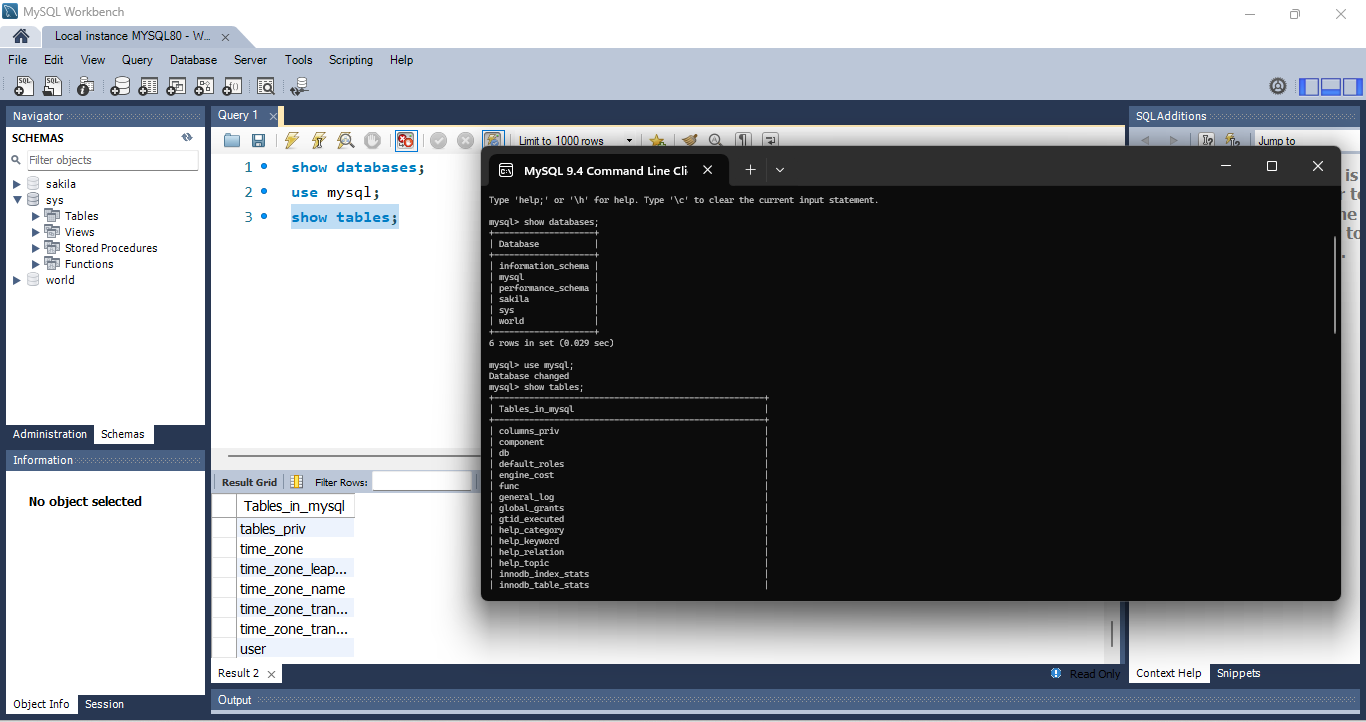Expand the sakila schema

[x=17, y=184]
